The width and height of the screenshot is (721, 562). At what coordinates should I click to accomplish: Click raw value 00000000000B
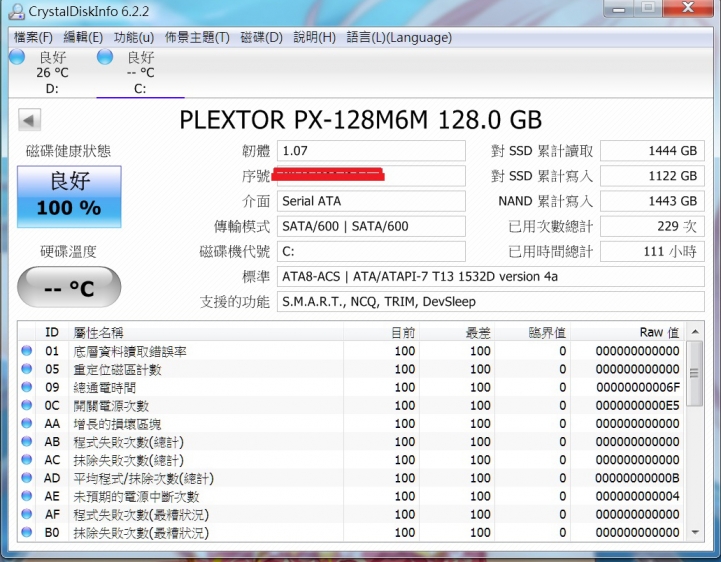click(637, 478)
